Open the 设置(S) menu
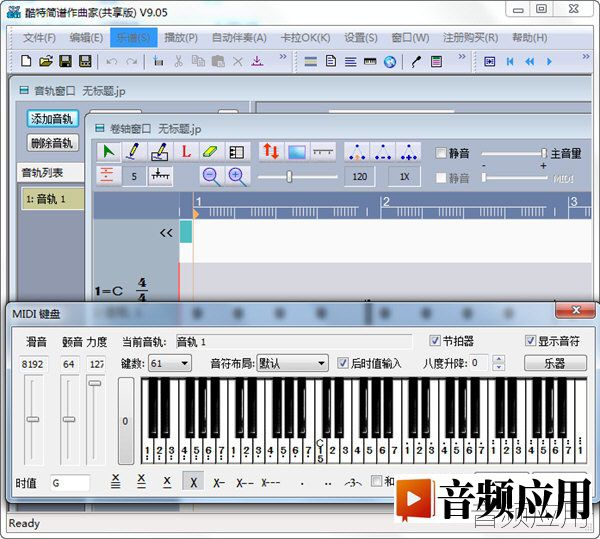The image size is (600, 539). tap(361, 38)
